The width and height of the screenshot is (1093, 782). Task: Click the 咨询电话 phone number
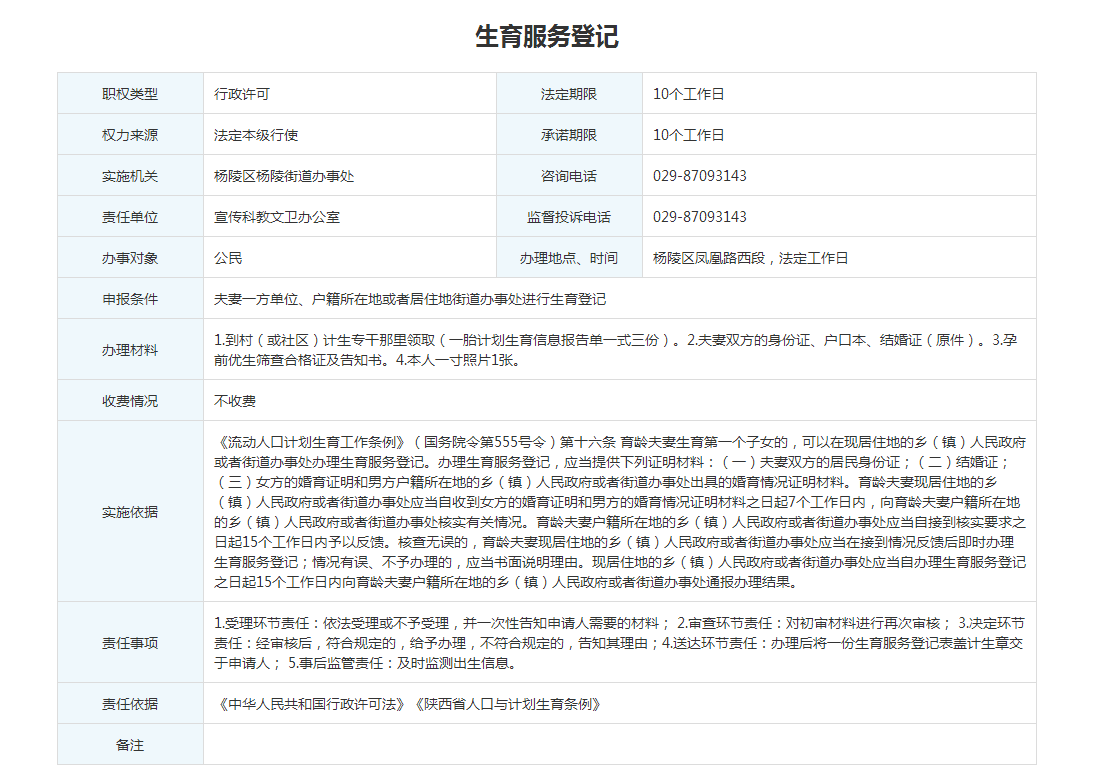[x=700, y=176]
